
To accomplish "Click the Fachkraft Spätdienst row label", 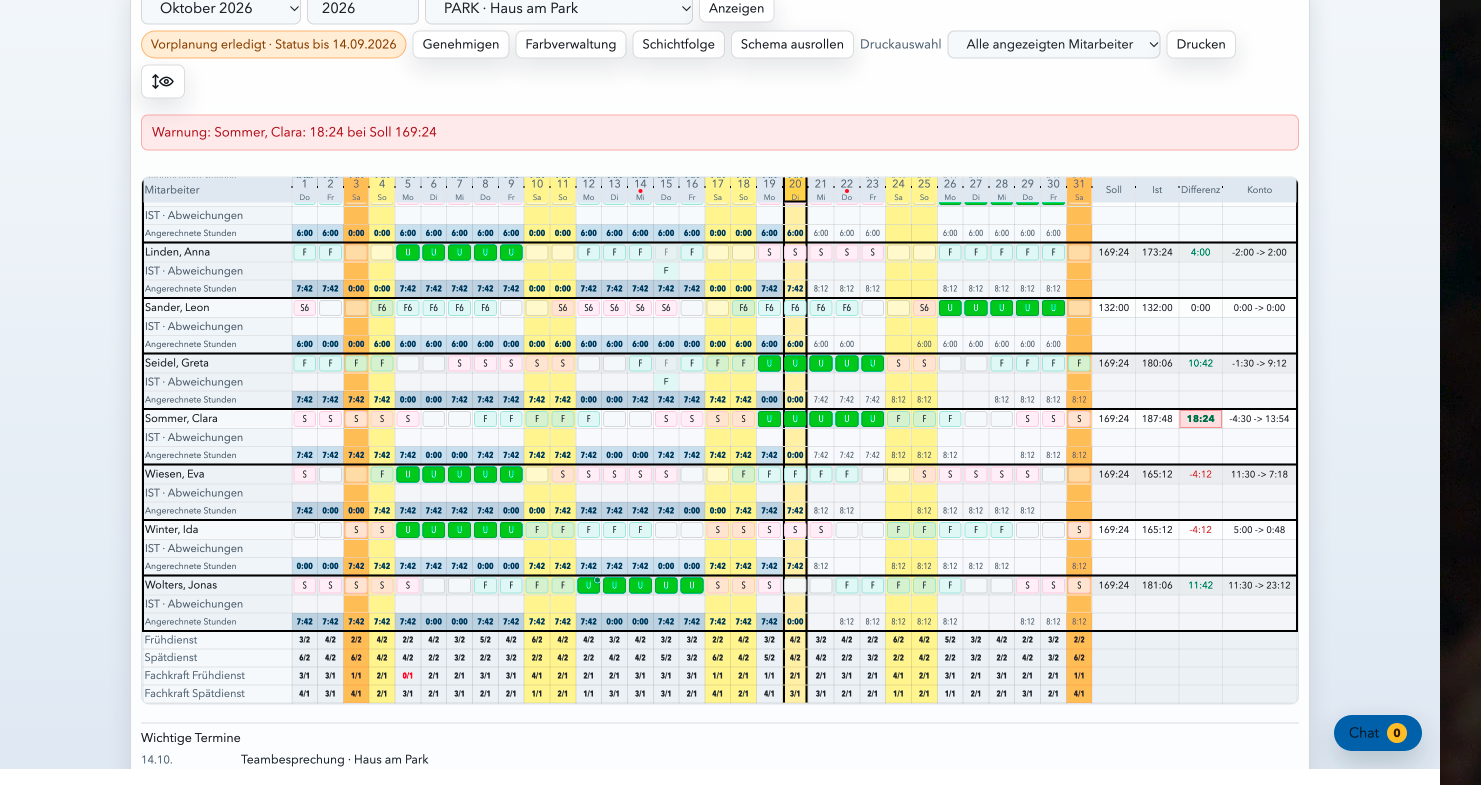I will pyautogui.click(x=195, y=693).
